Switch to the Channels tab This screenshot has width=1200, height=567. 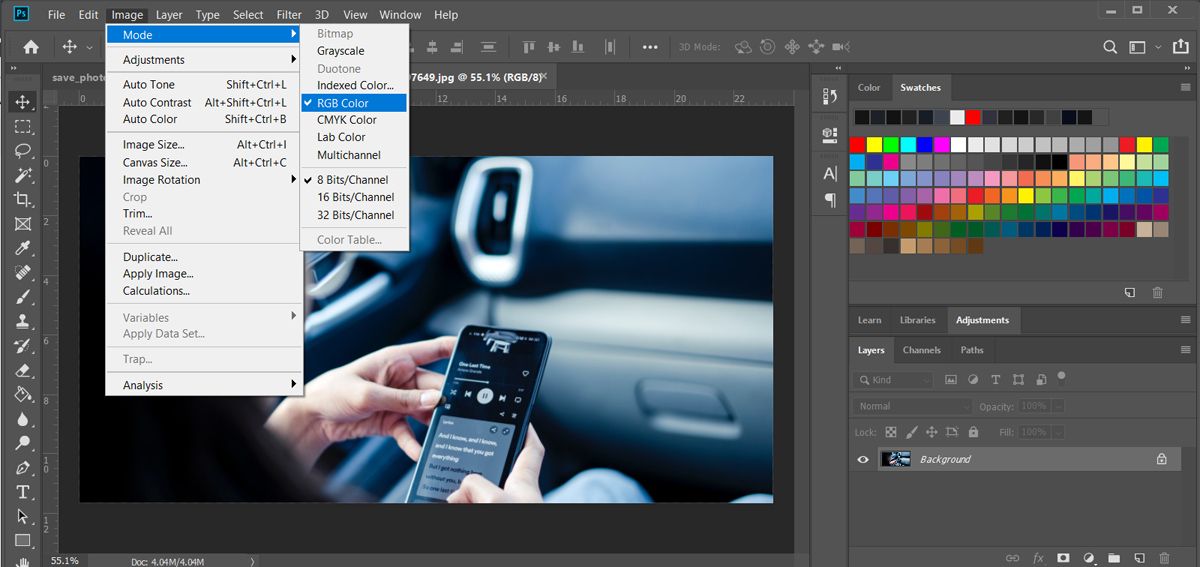point(921,350)
